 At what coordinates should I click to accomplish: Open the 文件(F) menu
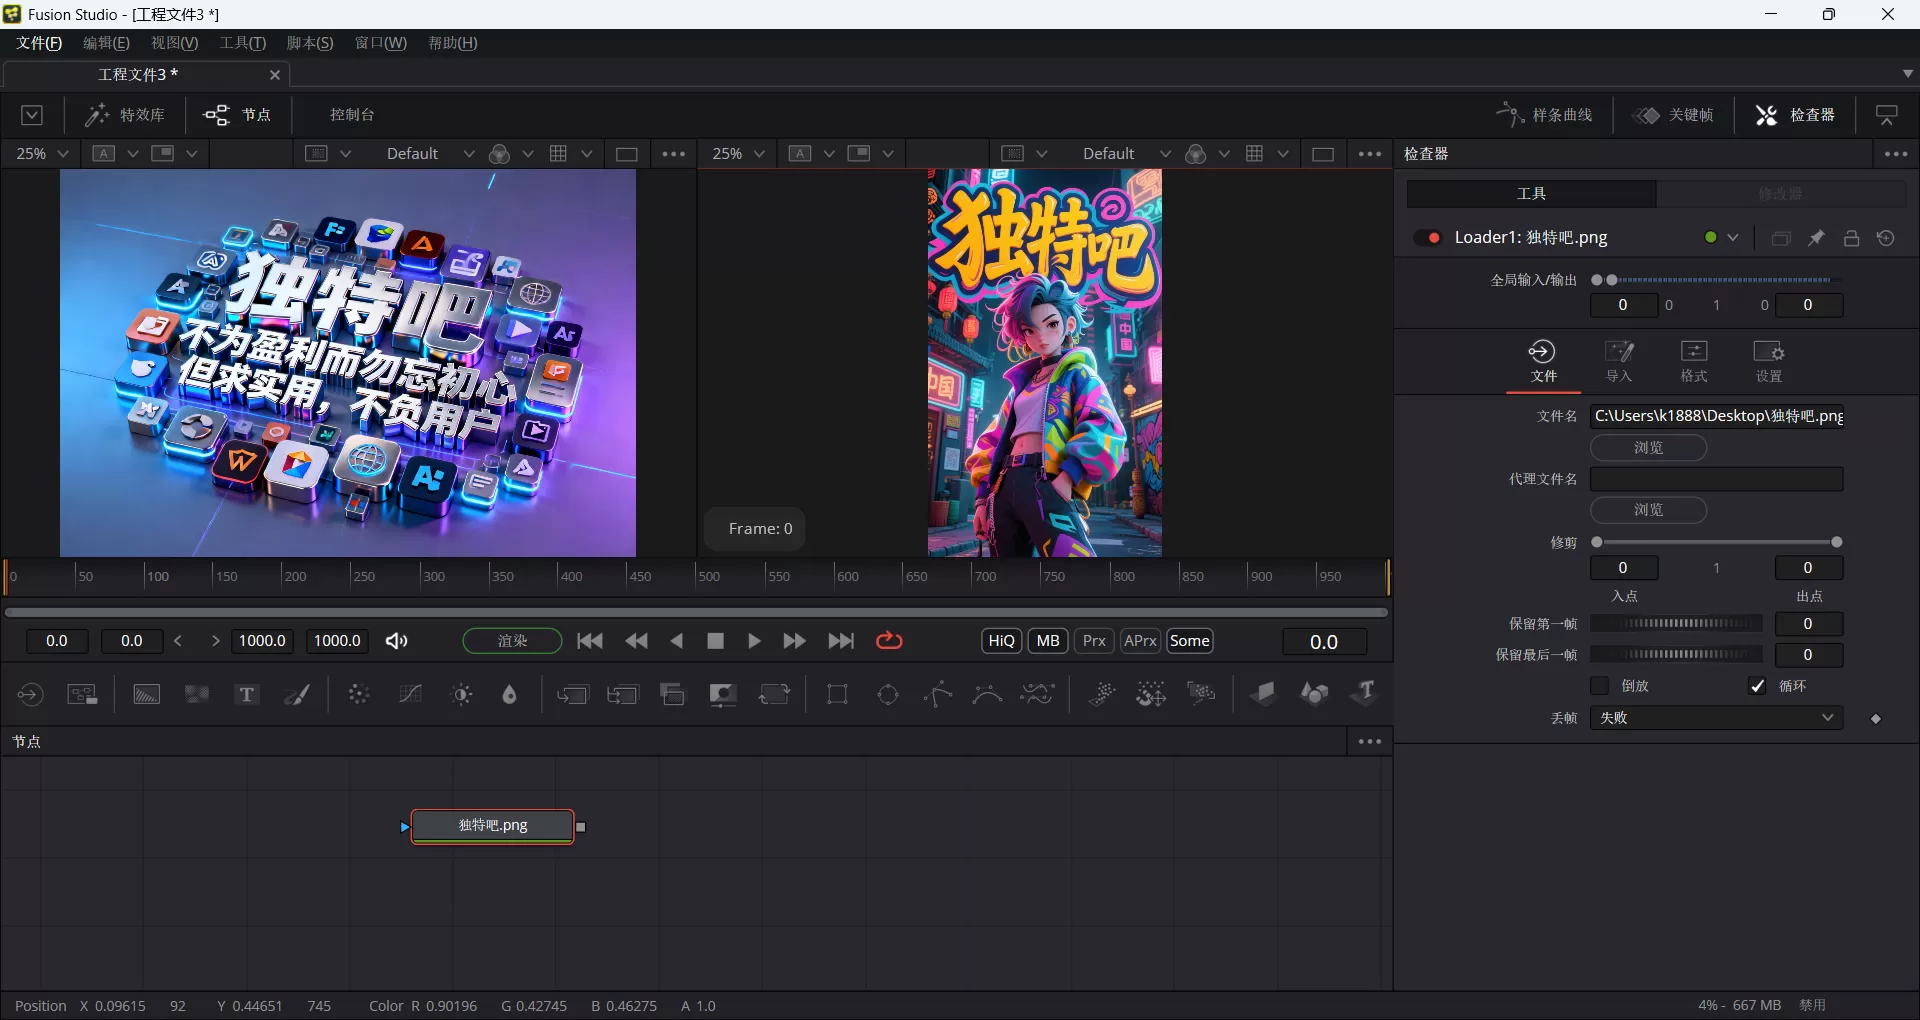(x=37, y=43)
